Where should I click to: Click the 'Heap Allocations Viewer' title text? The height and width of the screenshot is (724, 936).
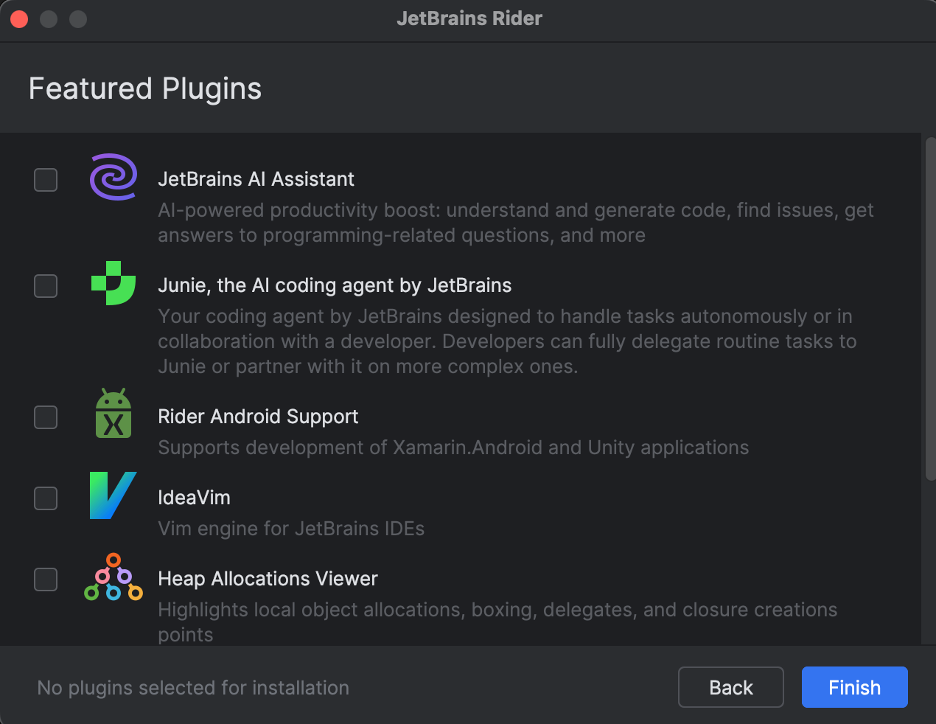click(x=268, y=579)
